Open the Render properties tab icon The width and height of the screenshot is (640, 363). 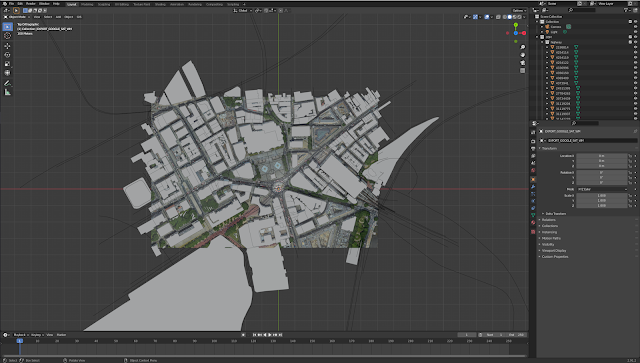(533, 141)
